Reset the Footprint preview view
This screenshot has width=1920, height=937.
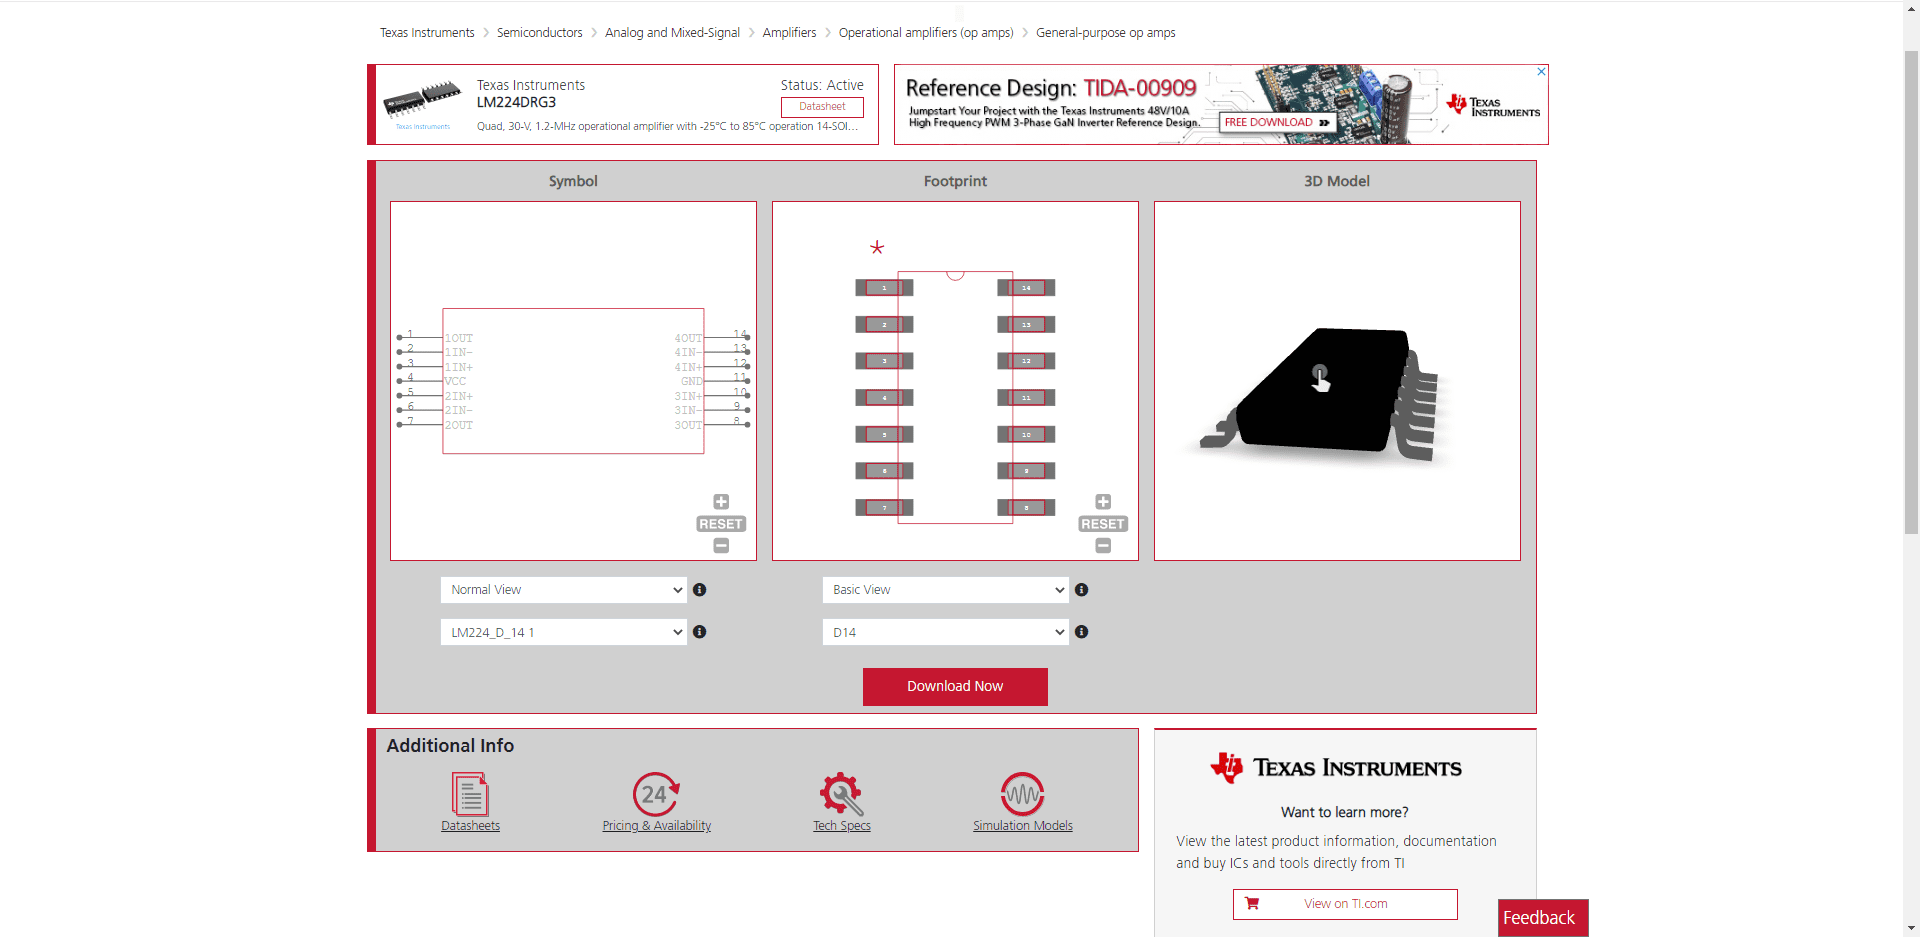[1103, 524]
